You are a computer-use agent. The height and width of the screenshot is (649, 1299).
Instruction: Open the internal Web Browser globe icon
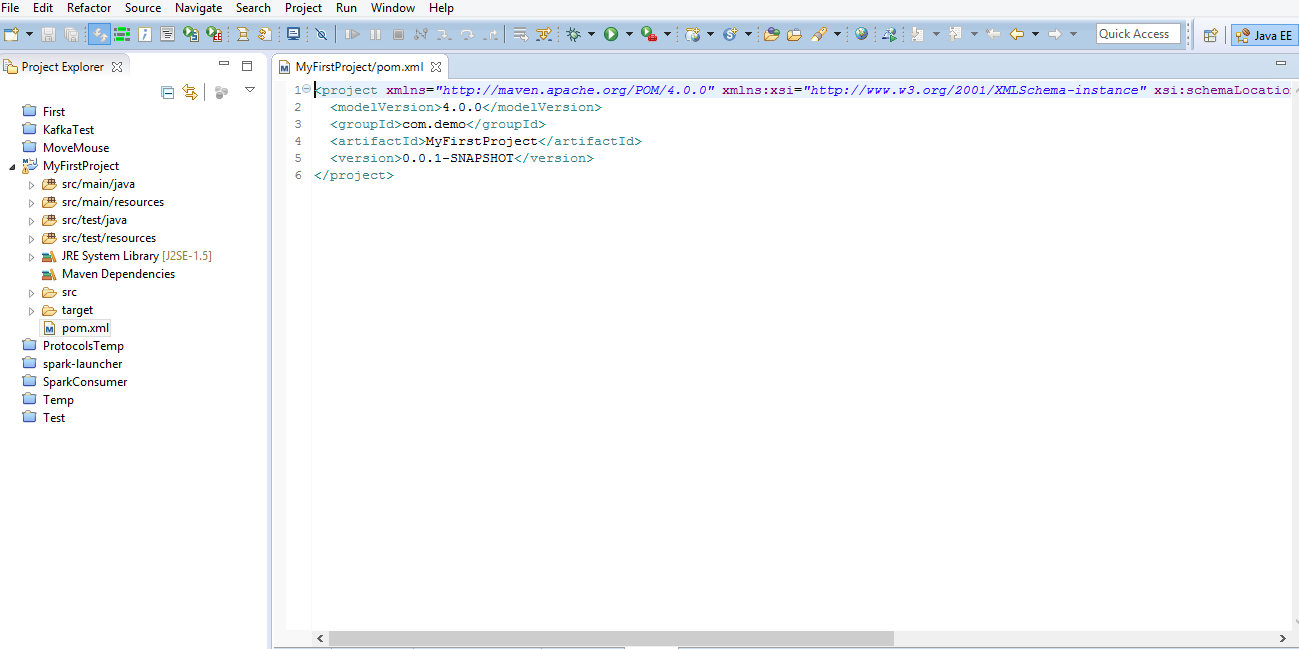tap(861, 33)
